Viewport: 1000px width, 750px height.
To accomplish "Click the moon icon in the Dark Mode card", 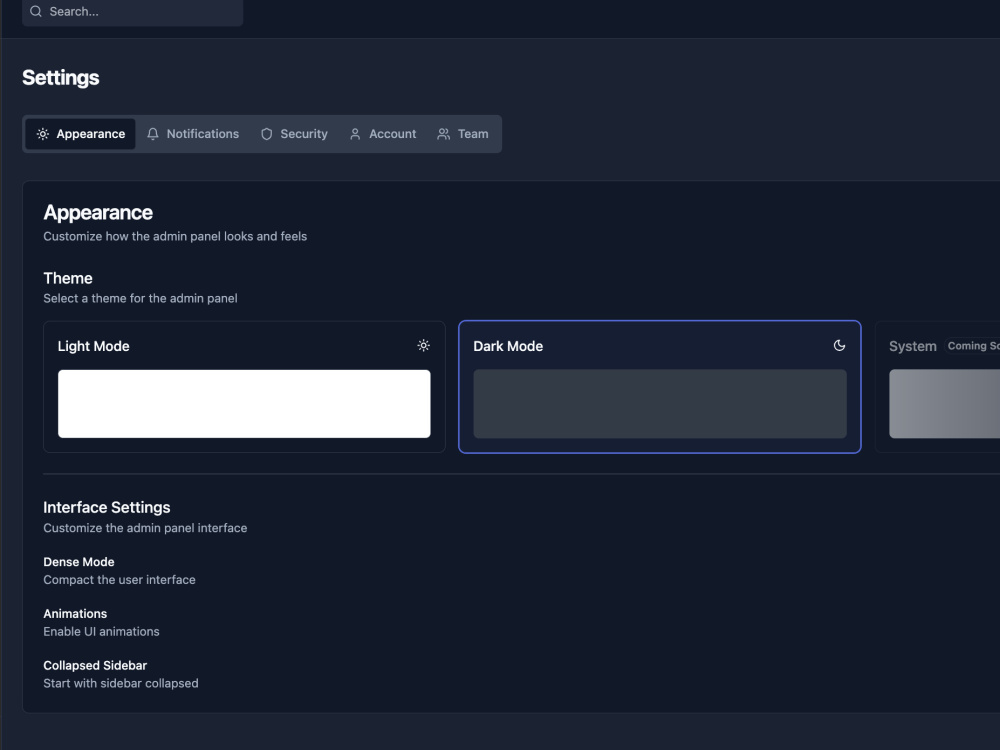I will coord(839,346).
